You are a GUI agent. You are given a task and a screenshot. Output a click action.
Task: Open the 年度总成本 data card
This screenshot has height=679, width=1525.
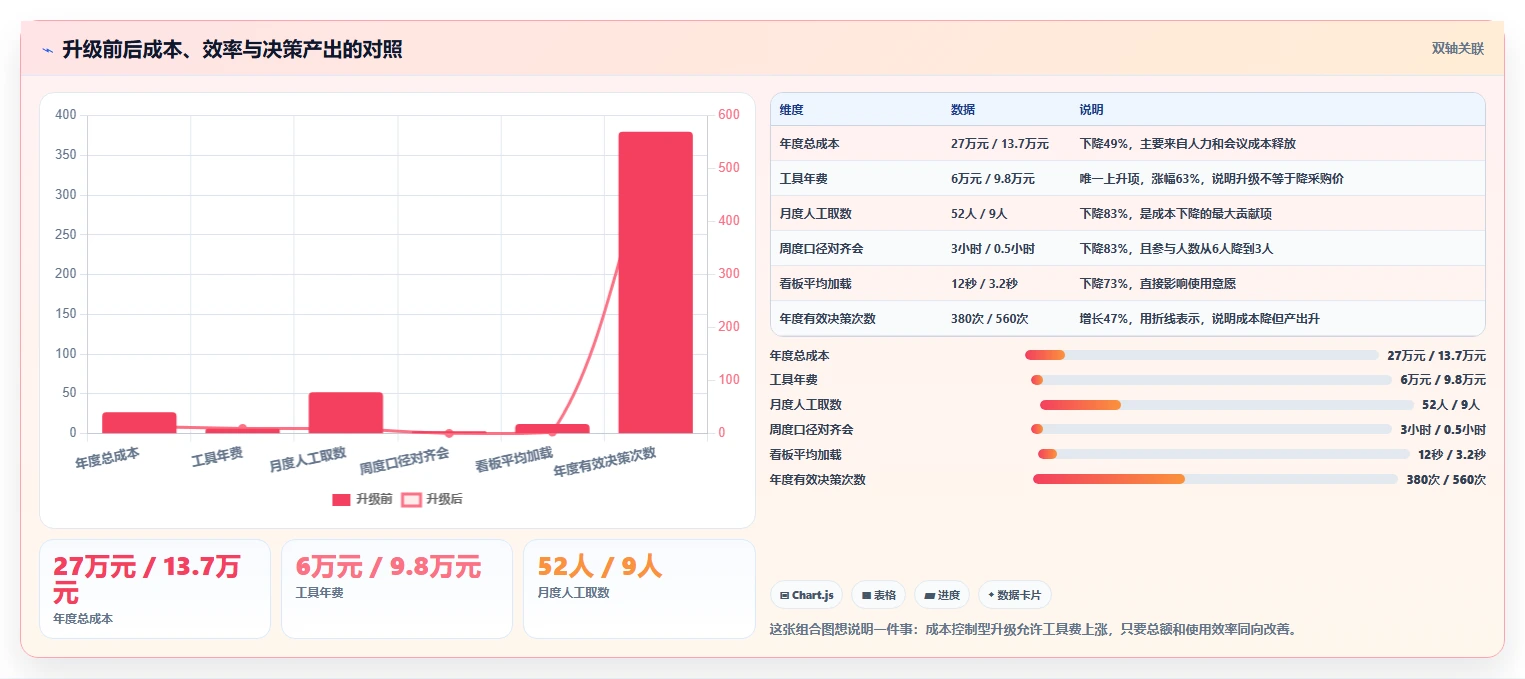(155, 589)
